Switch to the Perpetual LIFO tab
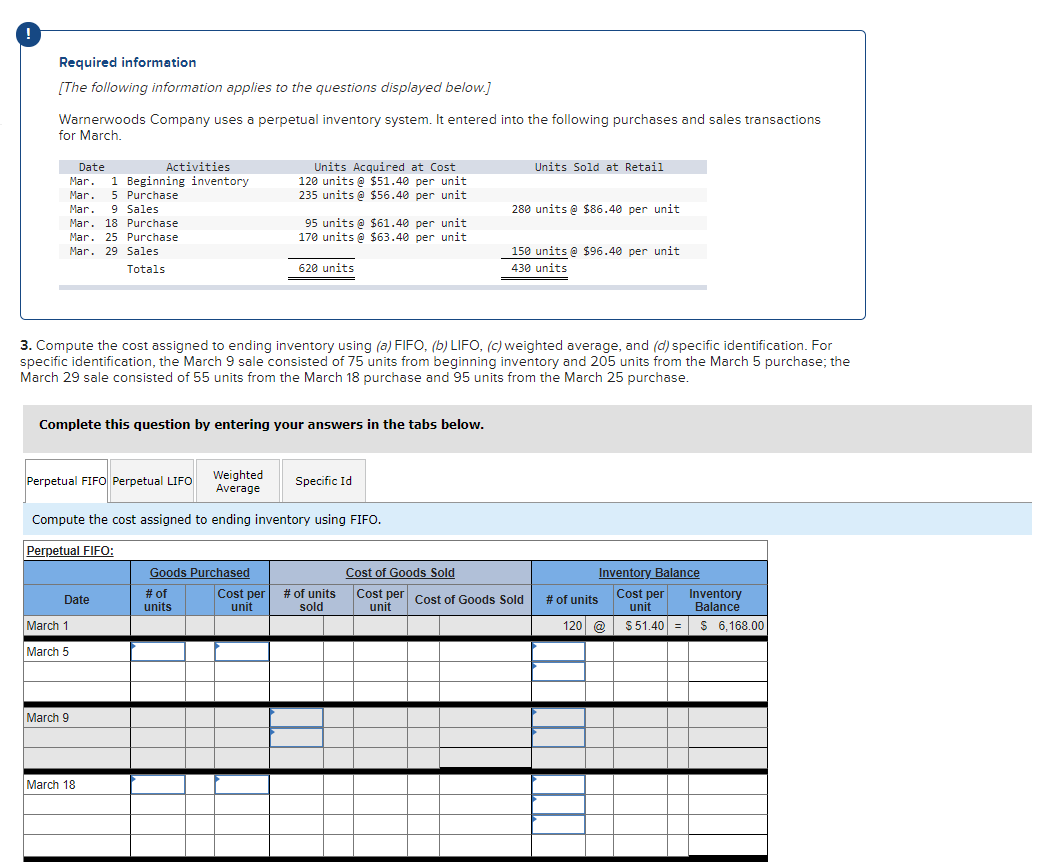 click(151, 480)
